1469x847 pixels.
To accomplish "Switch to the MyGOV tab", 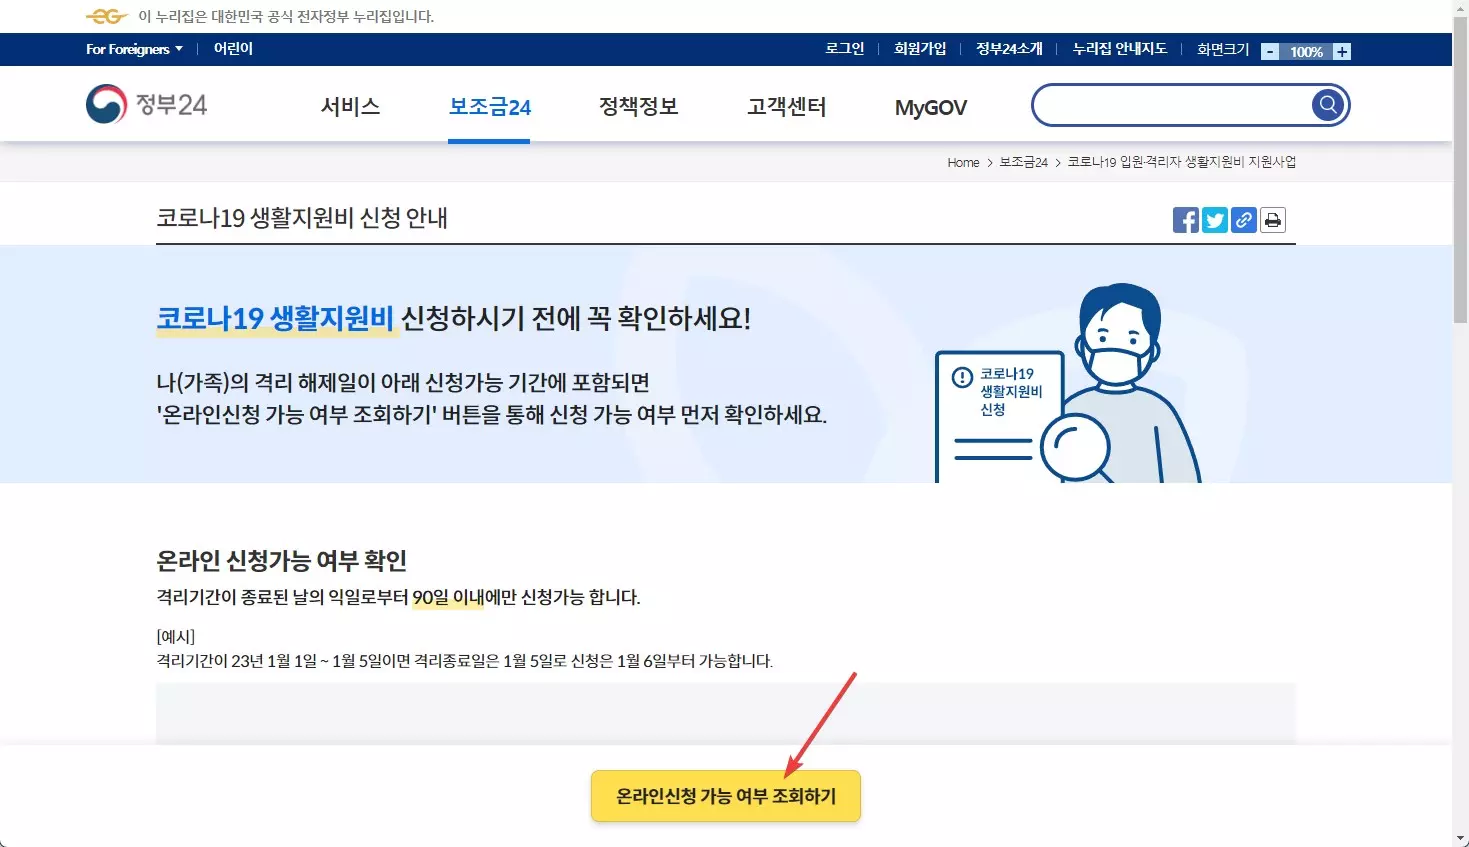I will click(930, 107).
